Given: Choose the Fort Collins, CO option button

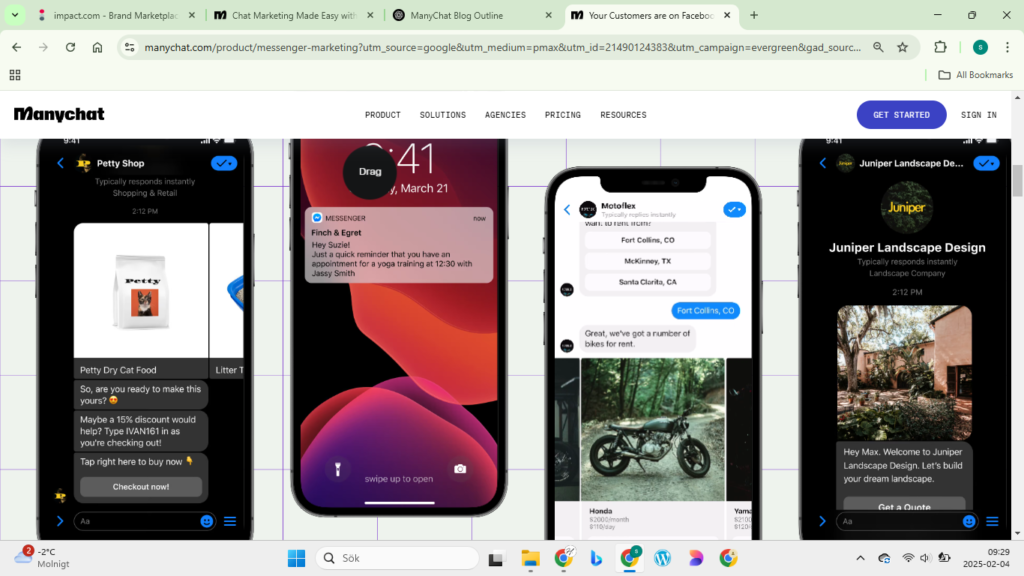Looking at the screenshot, I should pyautogui.click(x=648, y=240).
